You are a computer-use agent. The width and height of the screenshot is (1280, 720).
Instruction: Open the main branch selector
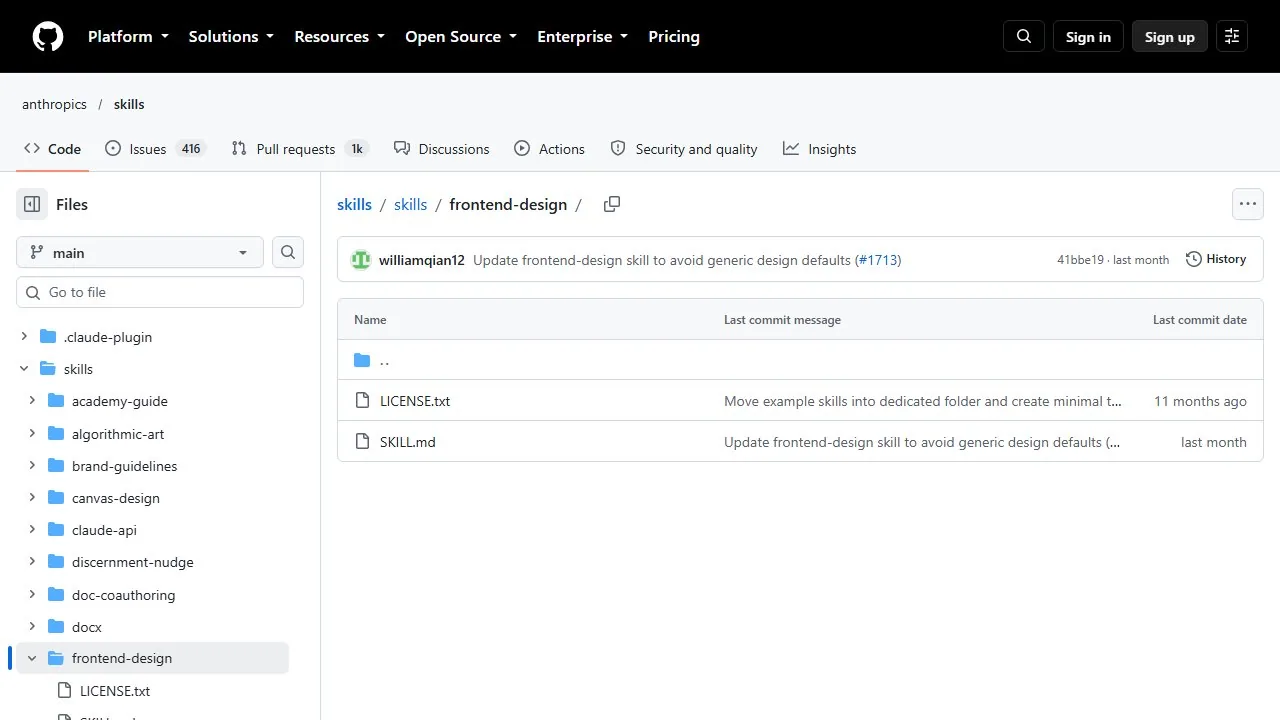click(x=140, y=253)
